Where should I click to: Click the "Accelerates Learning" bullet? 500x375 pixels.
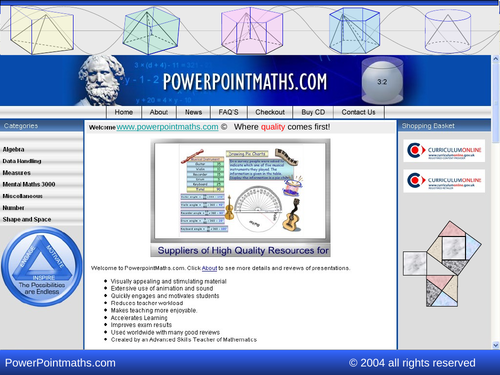point(139,318)
